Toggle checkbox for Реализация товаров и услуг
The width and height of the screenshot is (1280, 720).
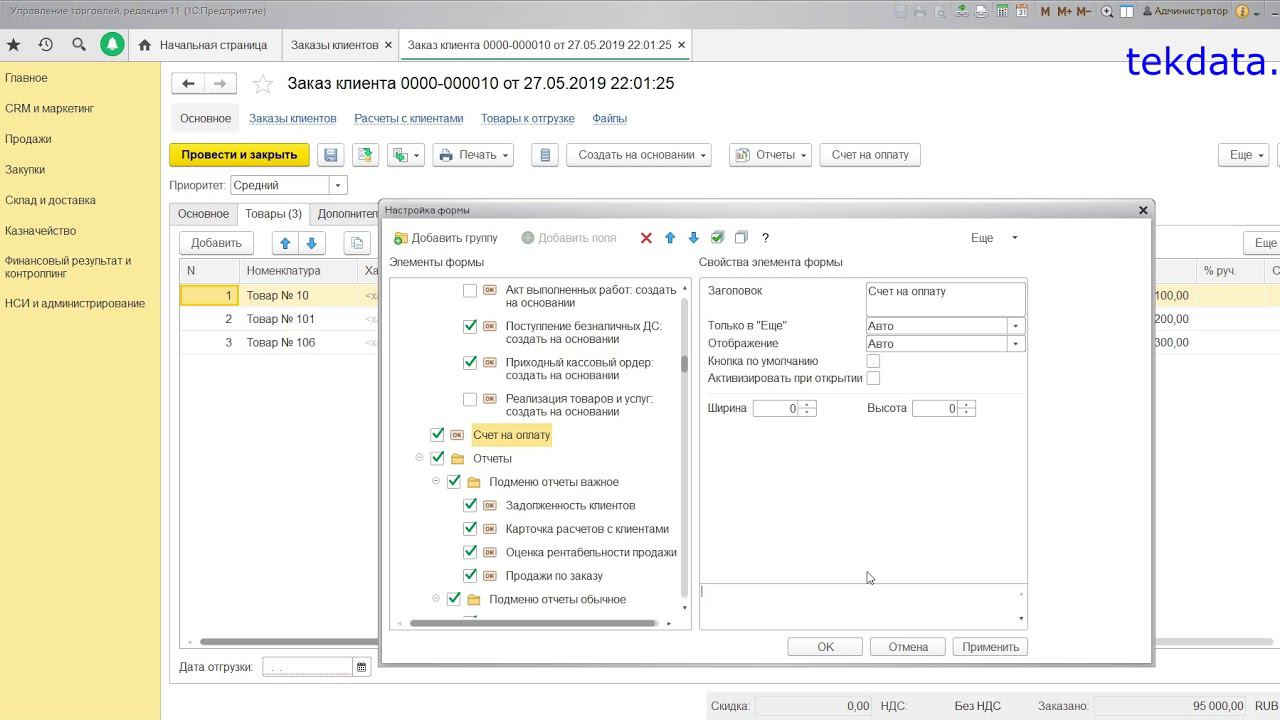coord(470,399)
